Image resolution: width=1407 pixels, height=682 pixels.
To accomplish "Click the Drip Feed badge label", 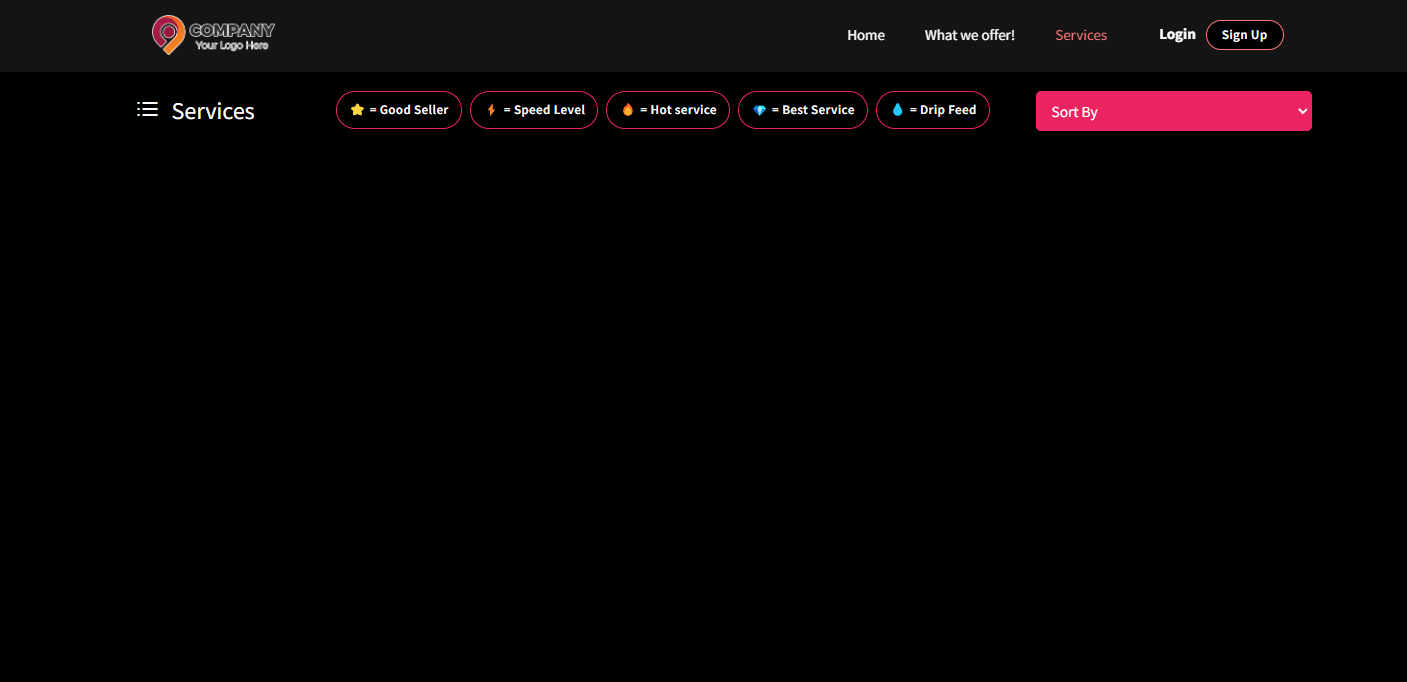I will pos(947,110).
